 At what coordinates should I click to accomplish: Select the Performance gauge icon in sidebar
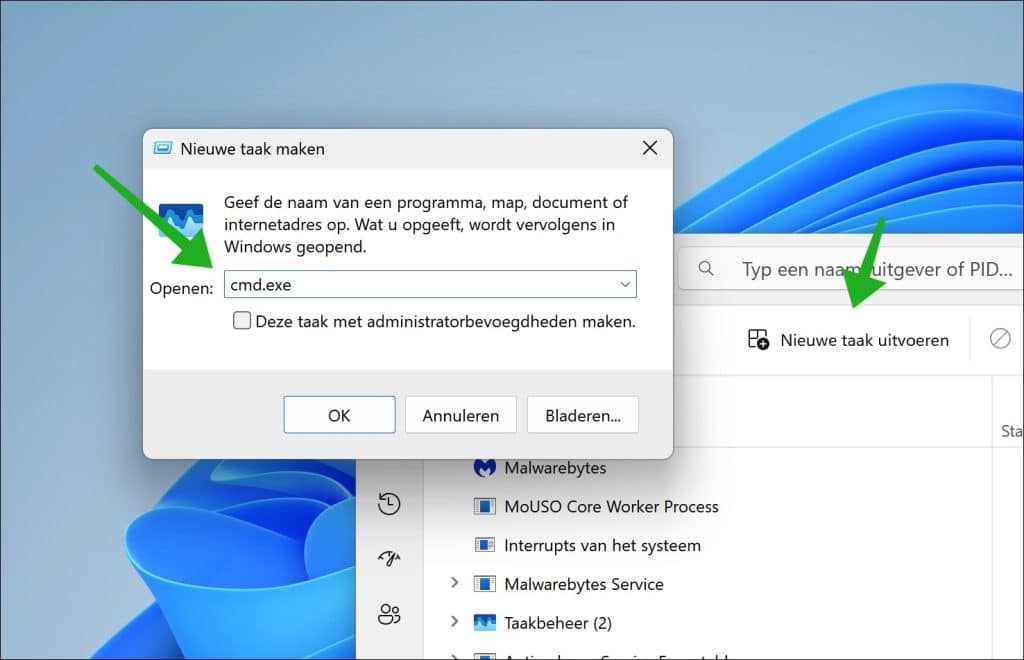click(390, 558)
